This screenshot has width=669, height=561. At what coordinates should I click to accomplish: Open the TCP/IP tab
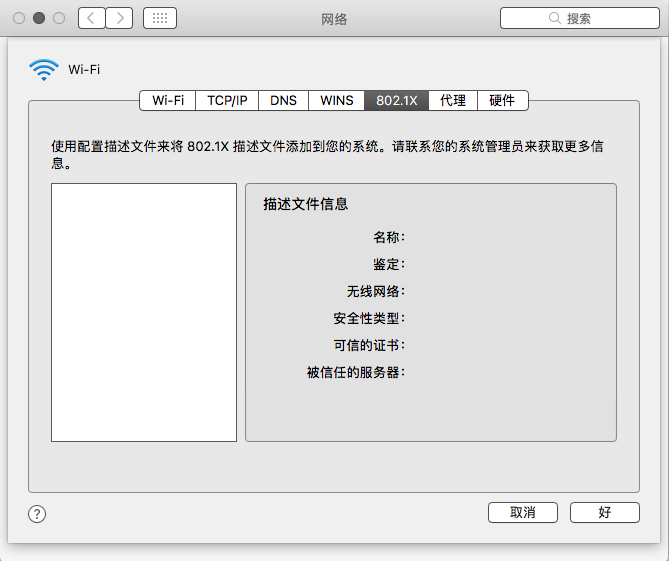[227, 100]
